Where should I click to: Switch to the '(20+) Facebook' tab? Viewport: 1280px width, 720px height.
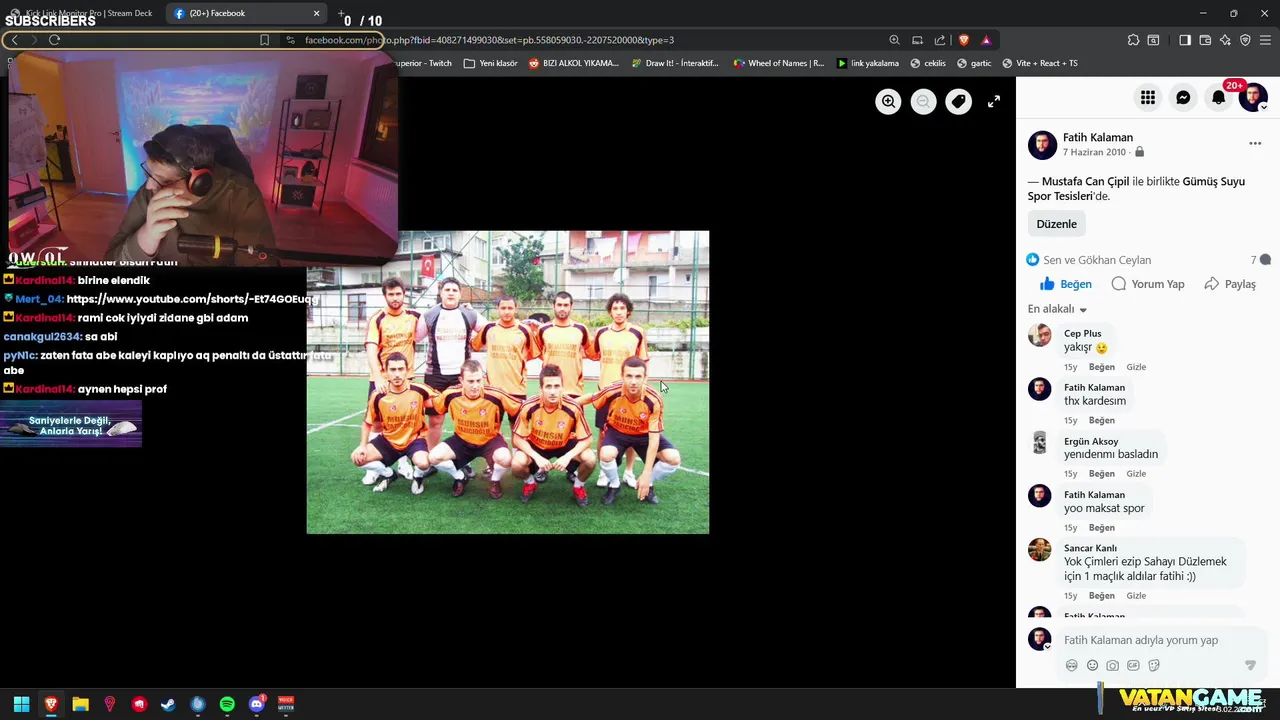[x=246, y=13]
